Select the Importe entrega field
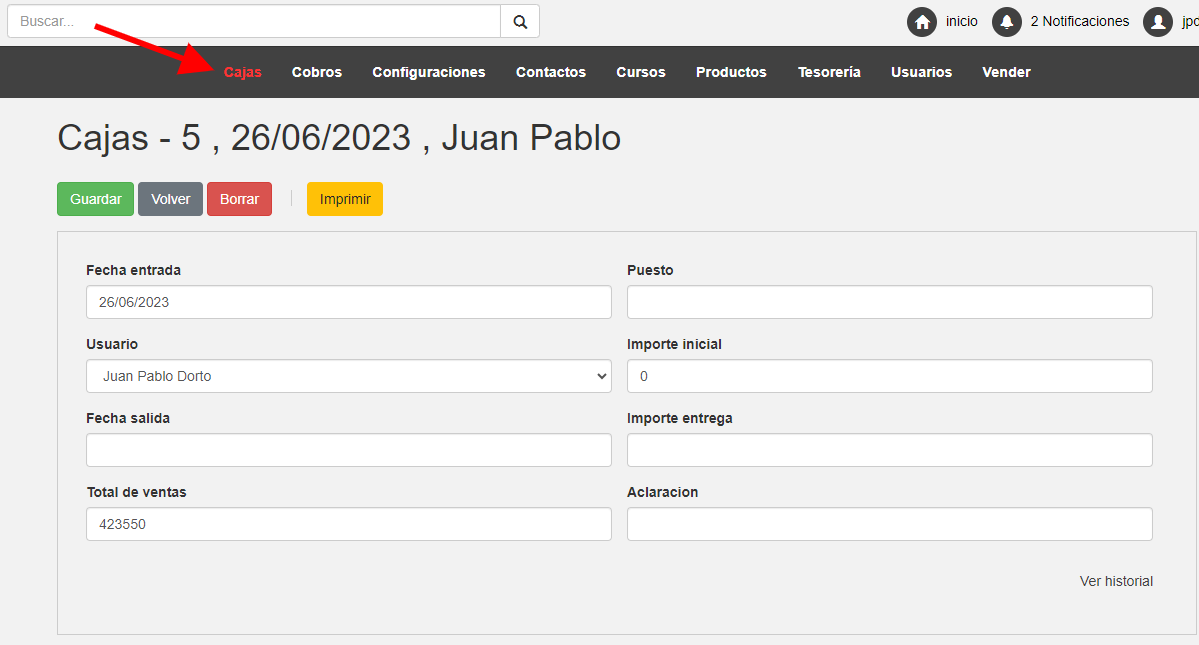The image size is (1199, 645). pyautogui.click(x=889, y=450)
